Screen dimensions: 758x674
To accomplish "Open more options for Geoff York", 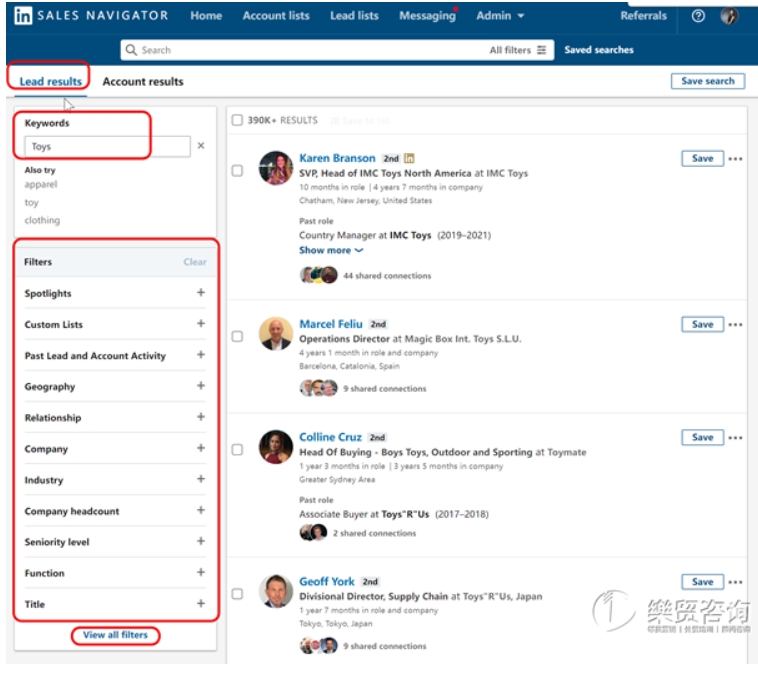I will (735, 582).
